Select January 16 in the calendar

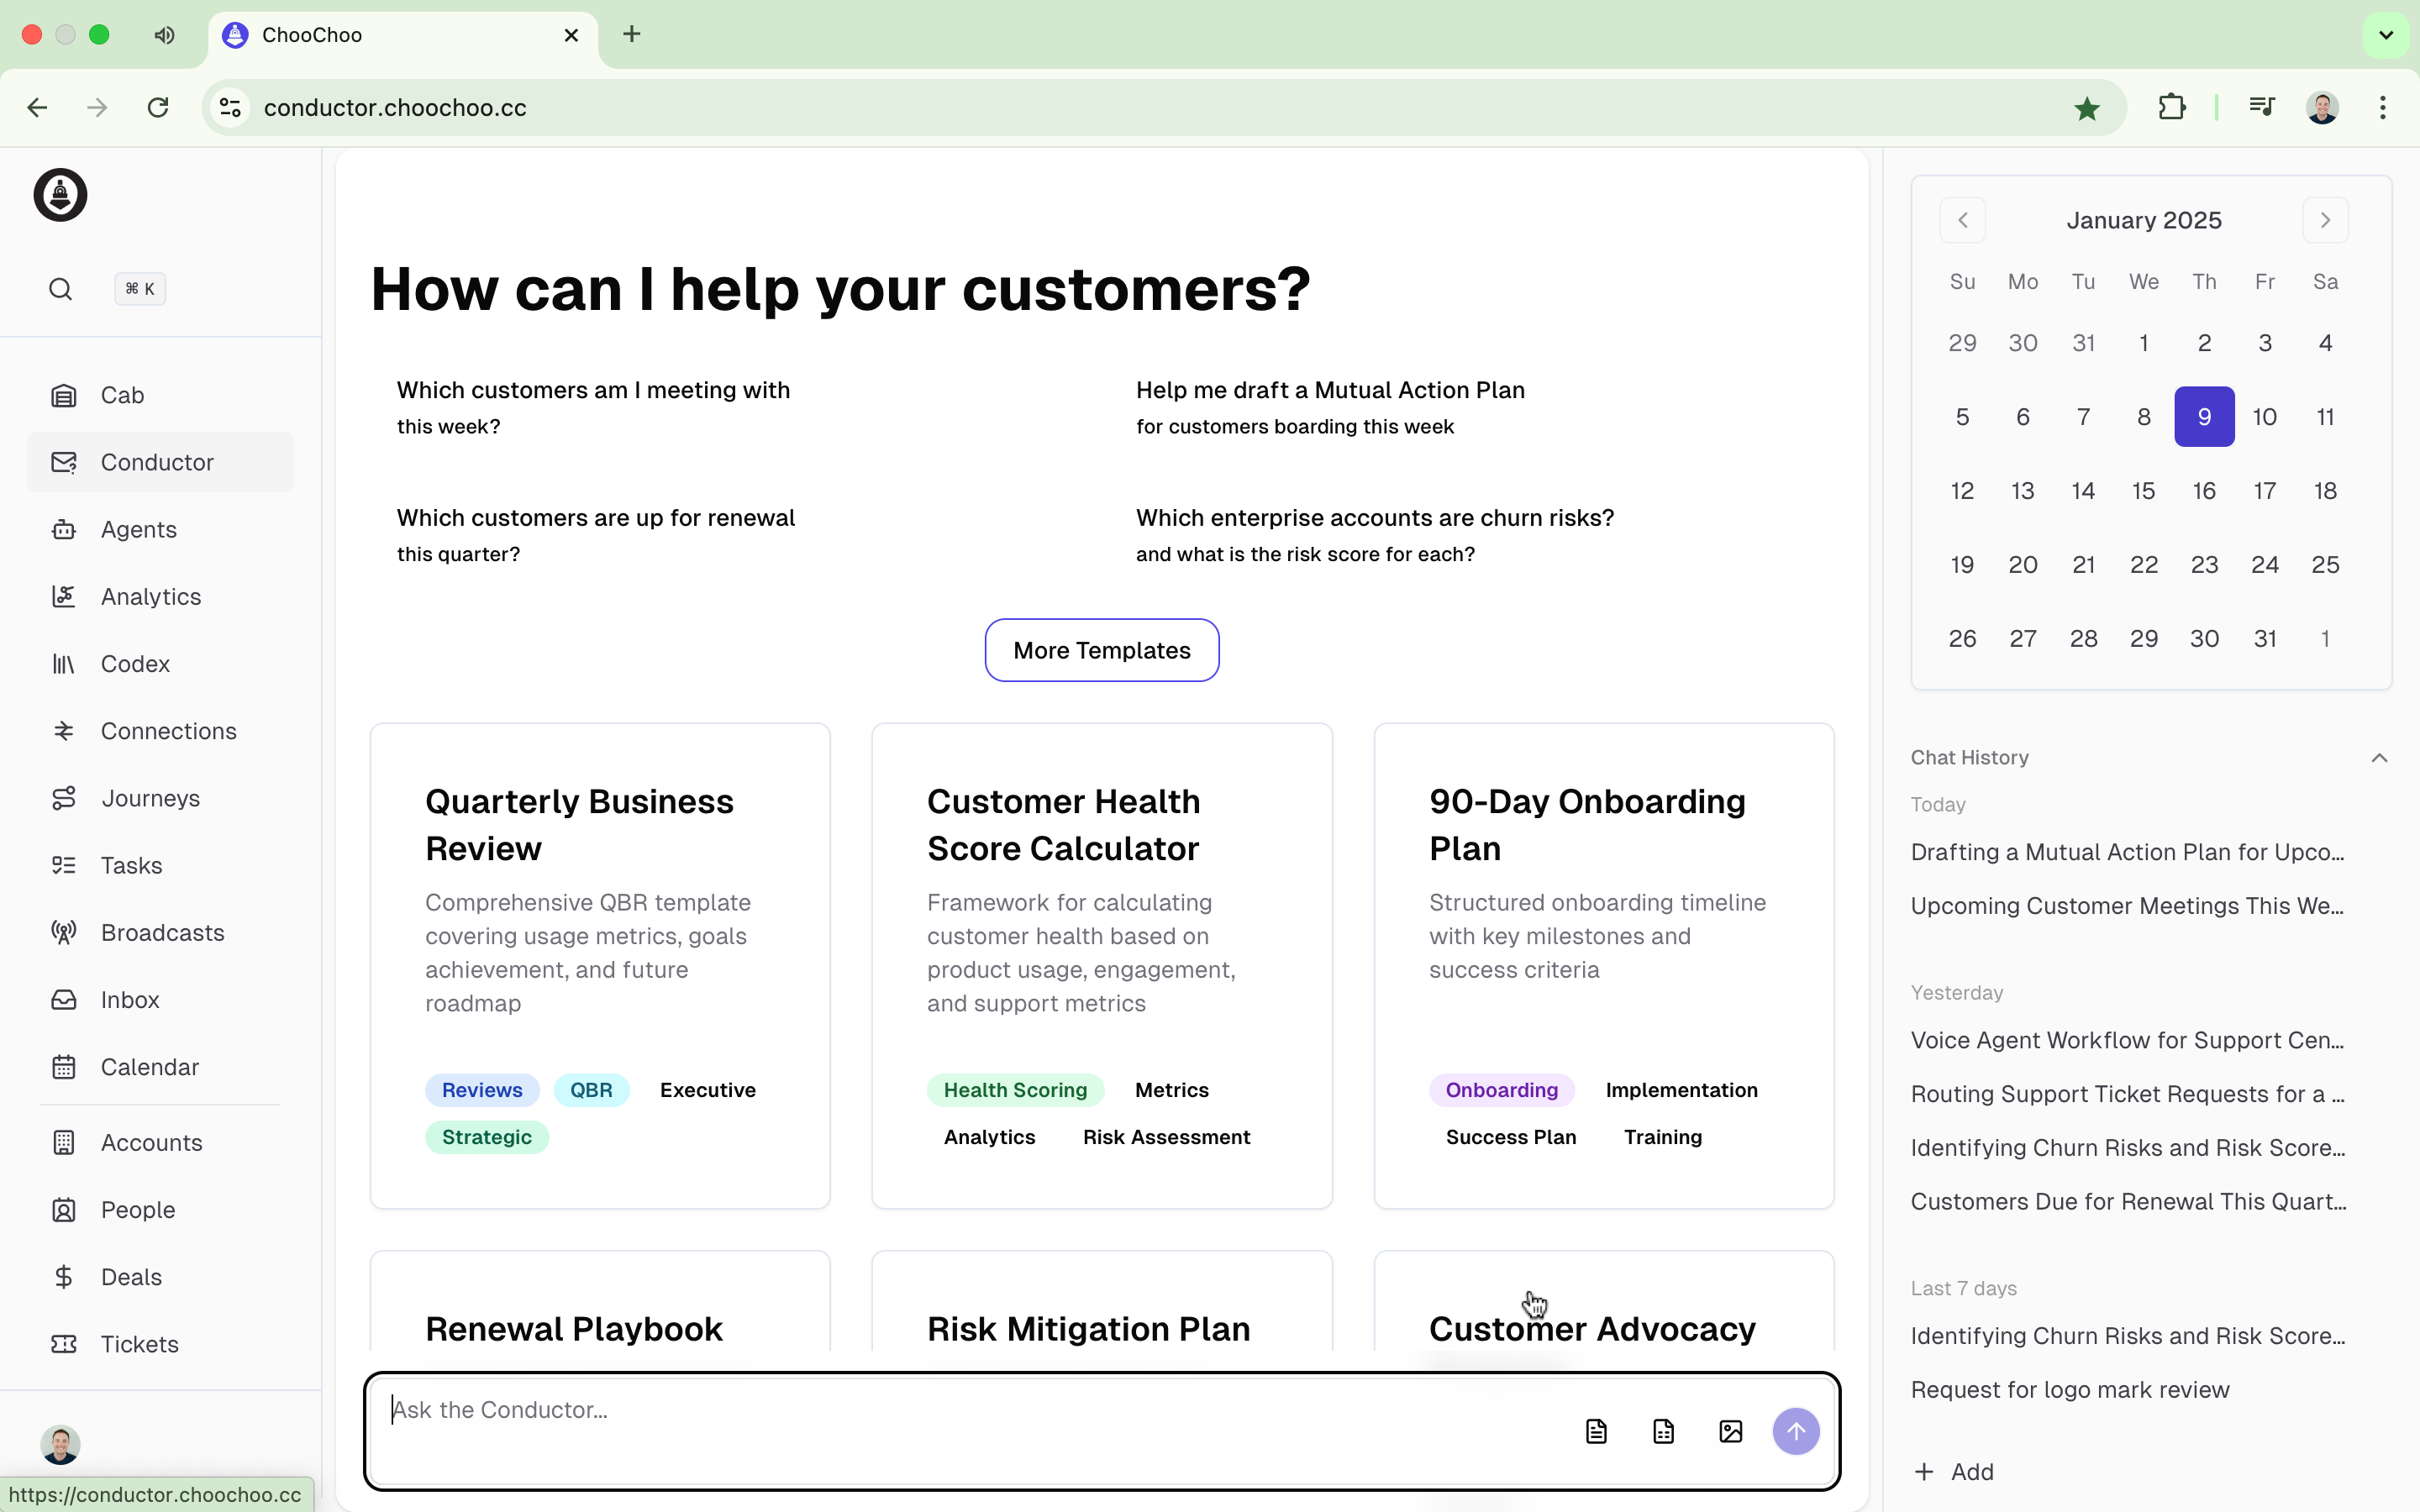click(x=2203, y=490)
